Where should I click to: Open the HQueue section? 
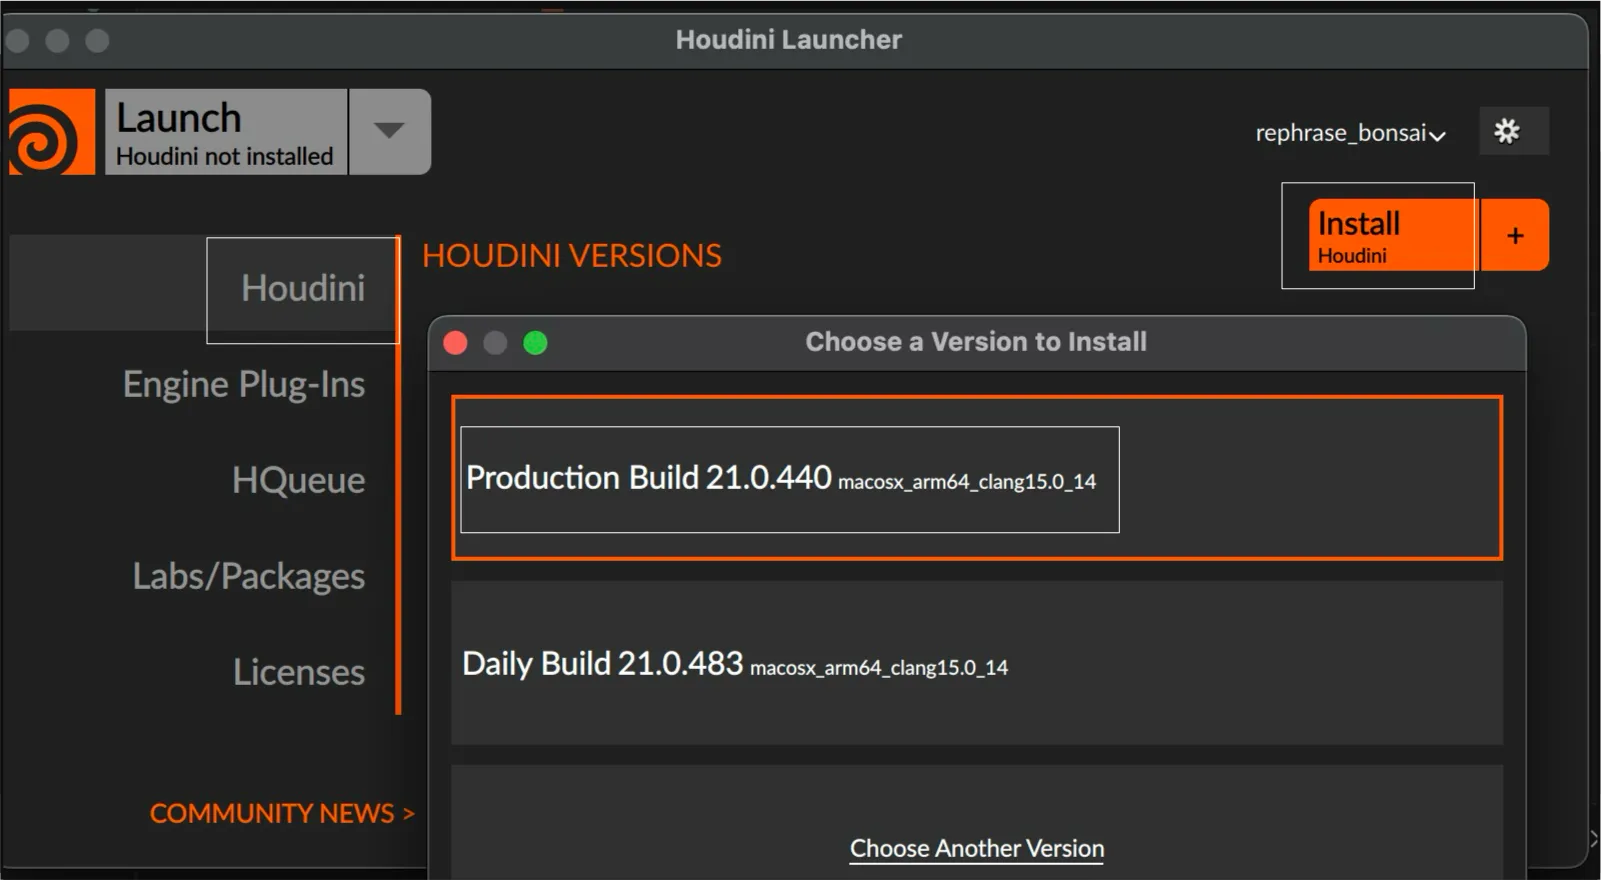(298, 479)
